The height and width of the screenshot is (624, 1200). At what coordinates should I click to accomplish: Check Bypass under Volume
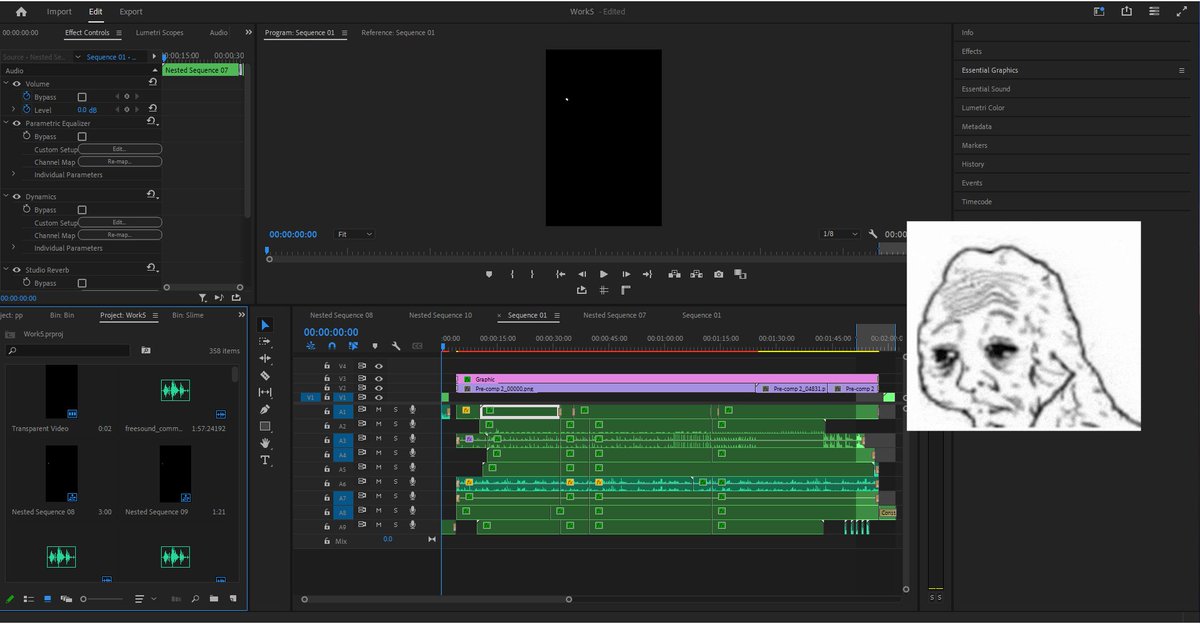(82, 97)
